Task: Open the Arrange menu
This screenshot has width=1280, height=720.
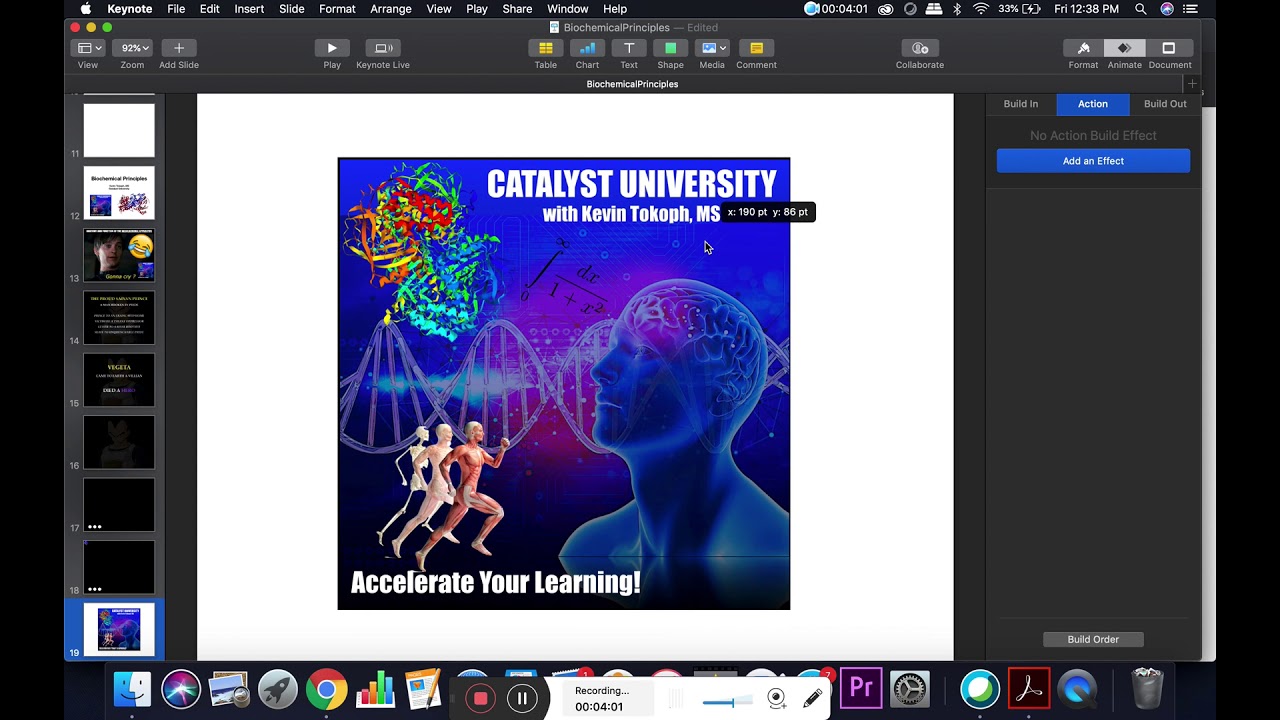Action: click(x=391, y=9)
